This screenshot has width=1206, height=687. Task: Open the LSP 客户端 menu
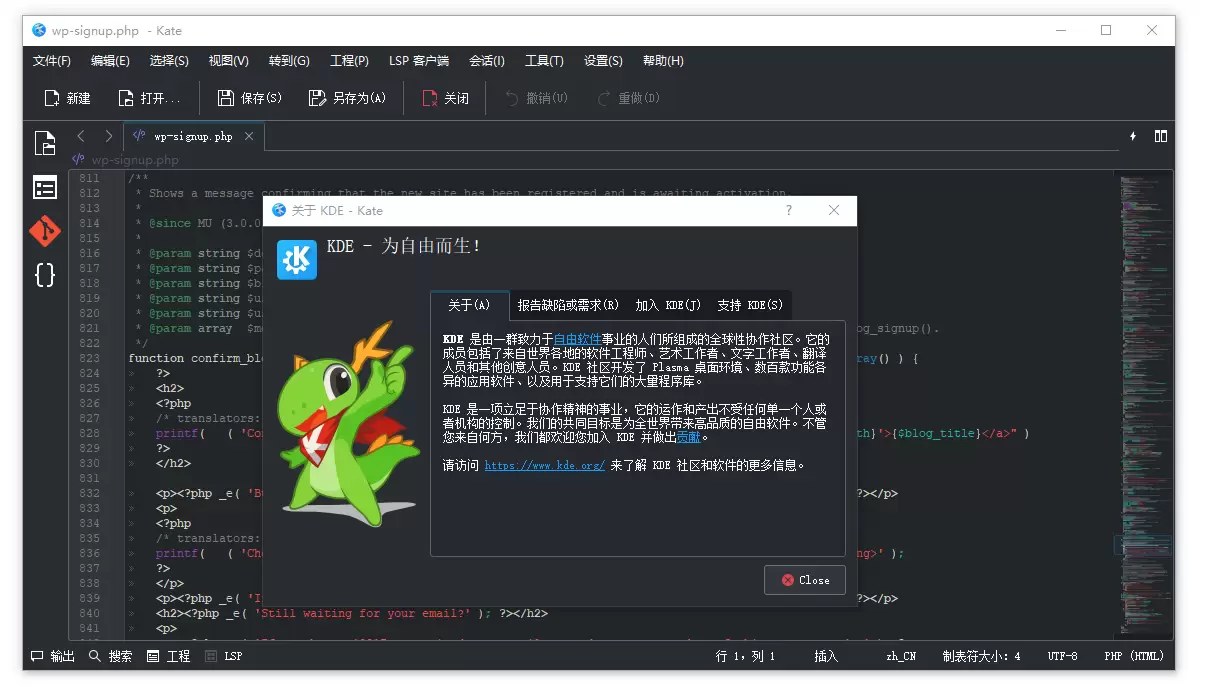419,61
